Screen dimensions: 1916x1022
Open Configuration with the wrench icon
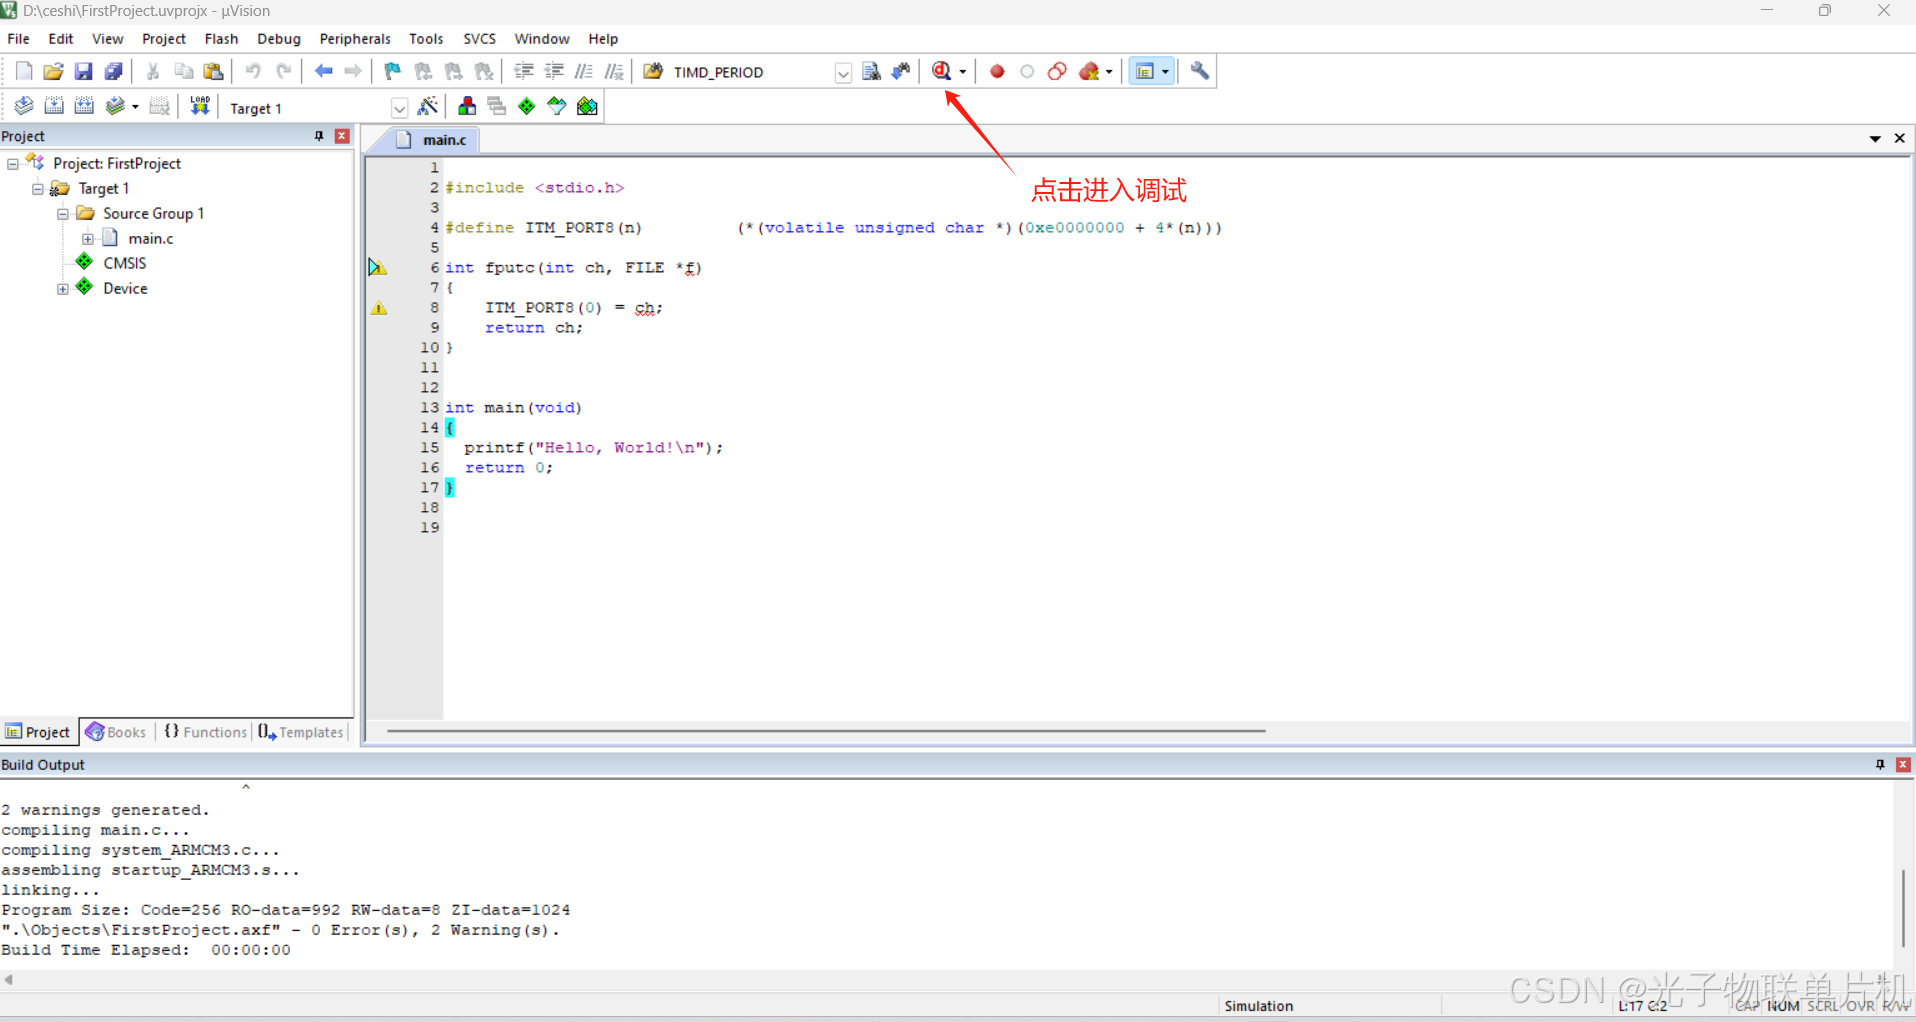1199,71
